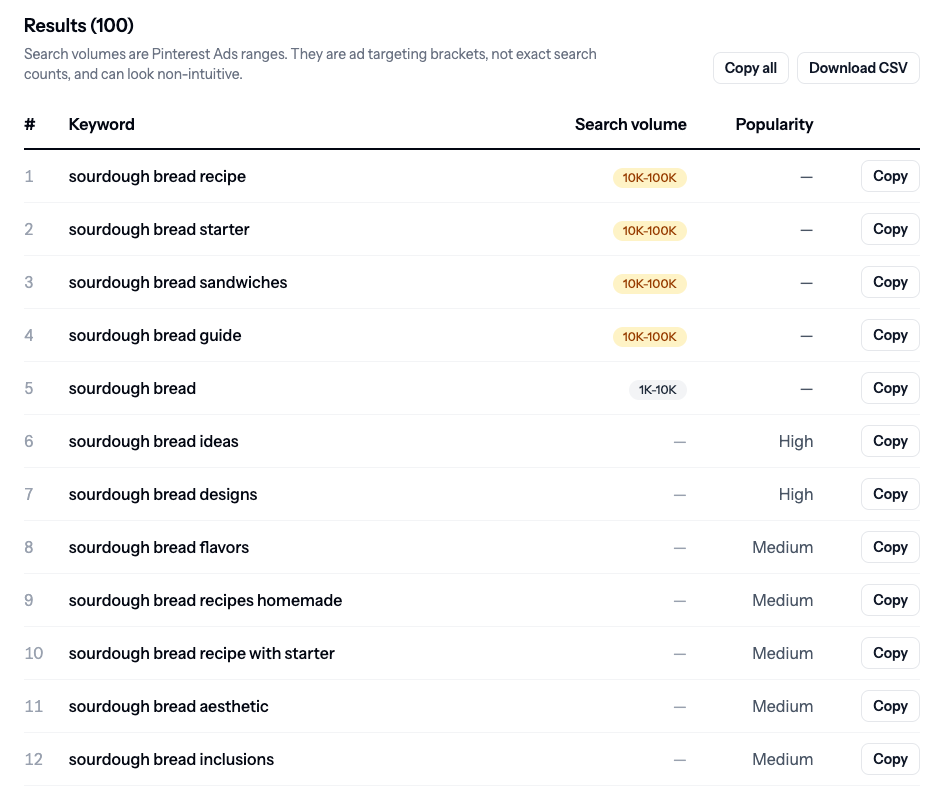
Task: Click 10K-100K badge for sourdough bread sandwiches
Action: (x=650, y=283)
